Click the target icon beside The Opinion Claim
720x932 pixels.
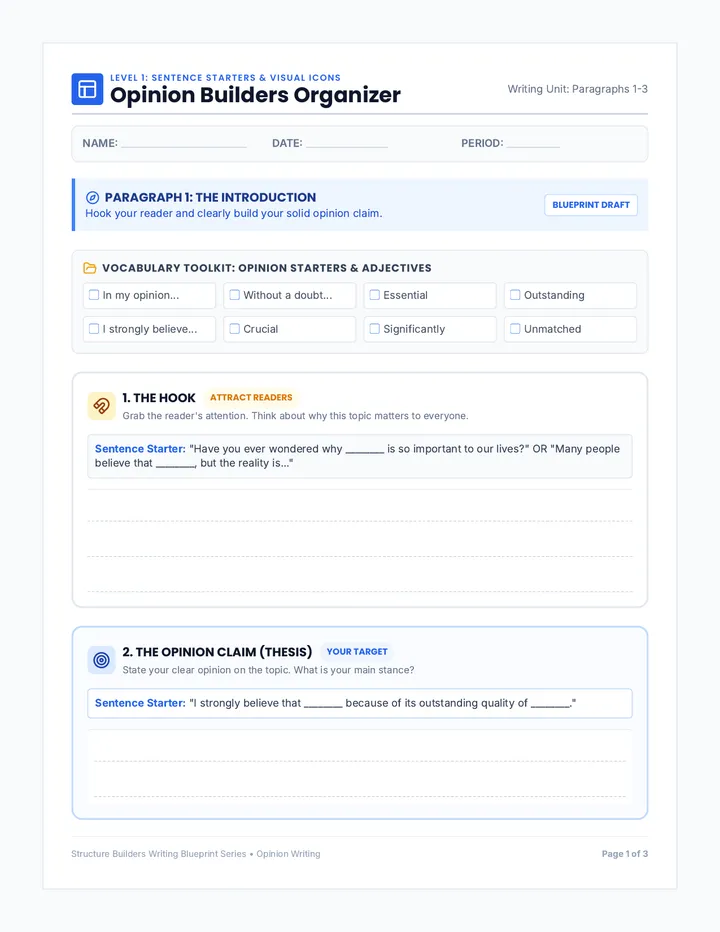pos(102,660)
